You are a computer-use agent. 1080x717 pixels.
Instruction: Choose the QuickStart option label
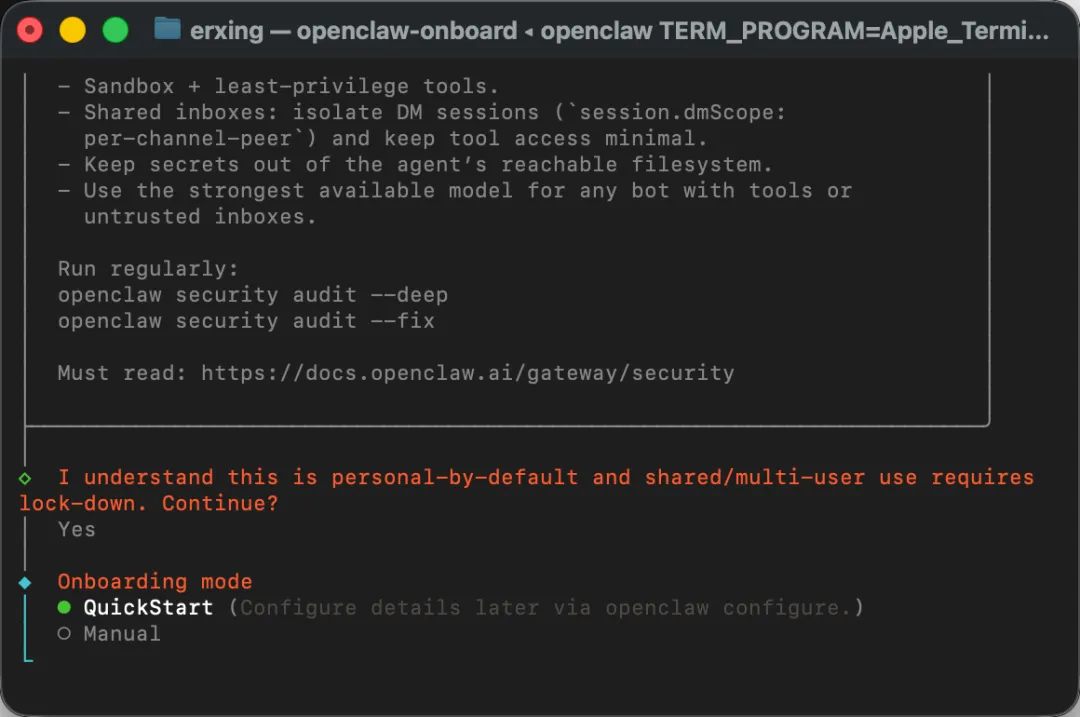click(x=148, y=608)
